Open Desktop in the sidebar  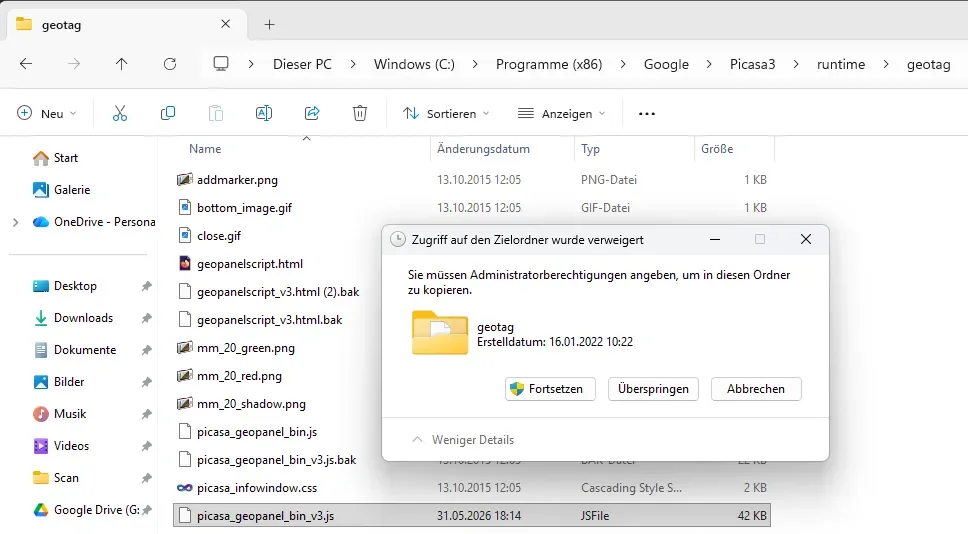(65, 286)
